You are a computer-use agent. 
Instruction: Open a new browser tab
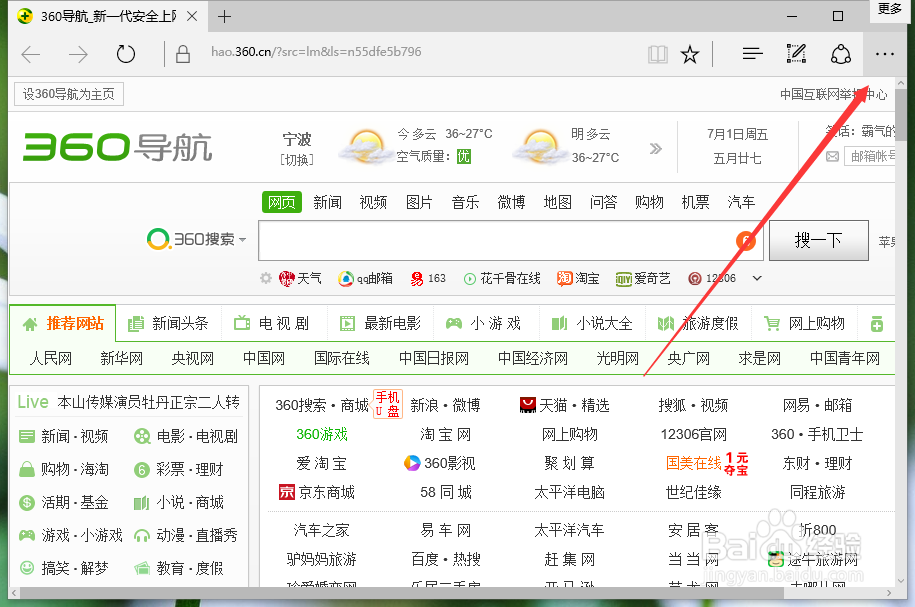point(224,16)
